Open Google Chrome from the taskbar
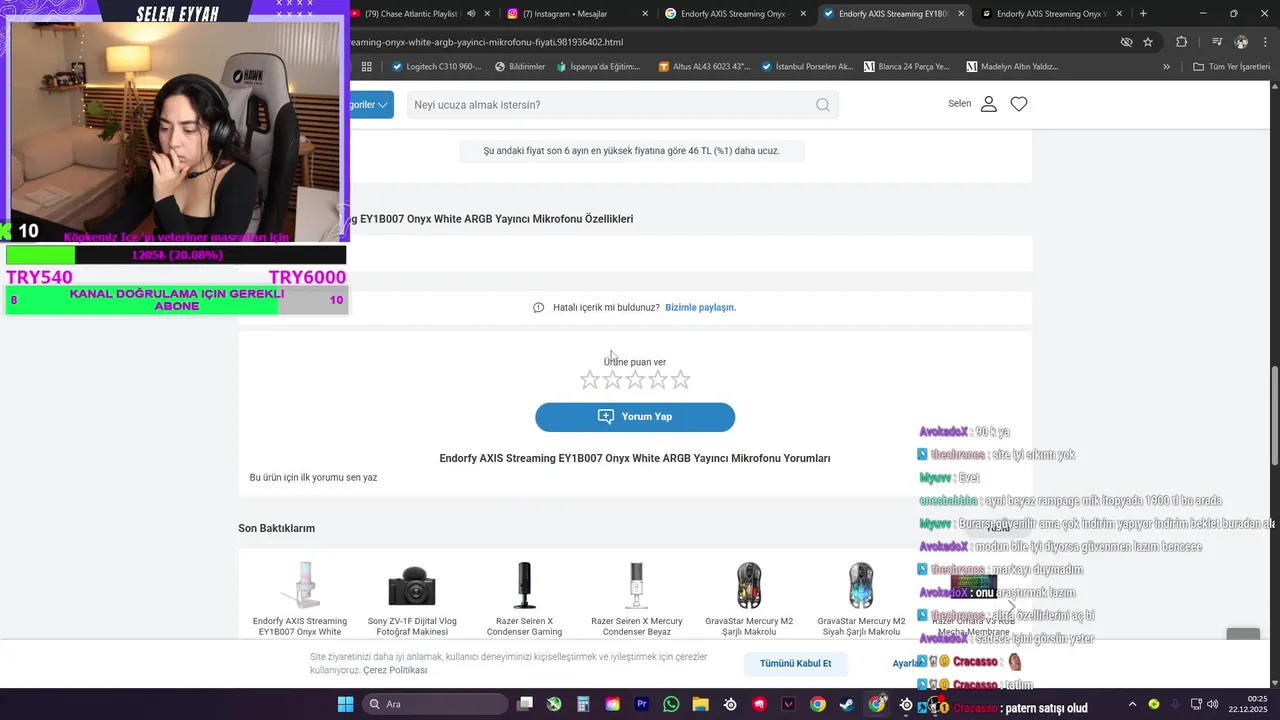The width and height of the screenshot is (1280, 720). [818, 704]
